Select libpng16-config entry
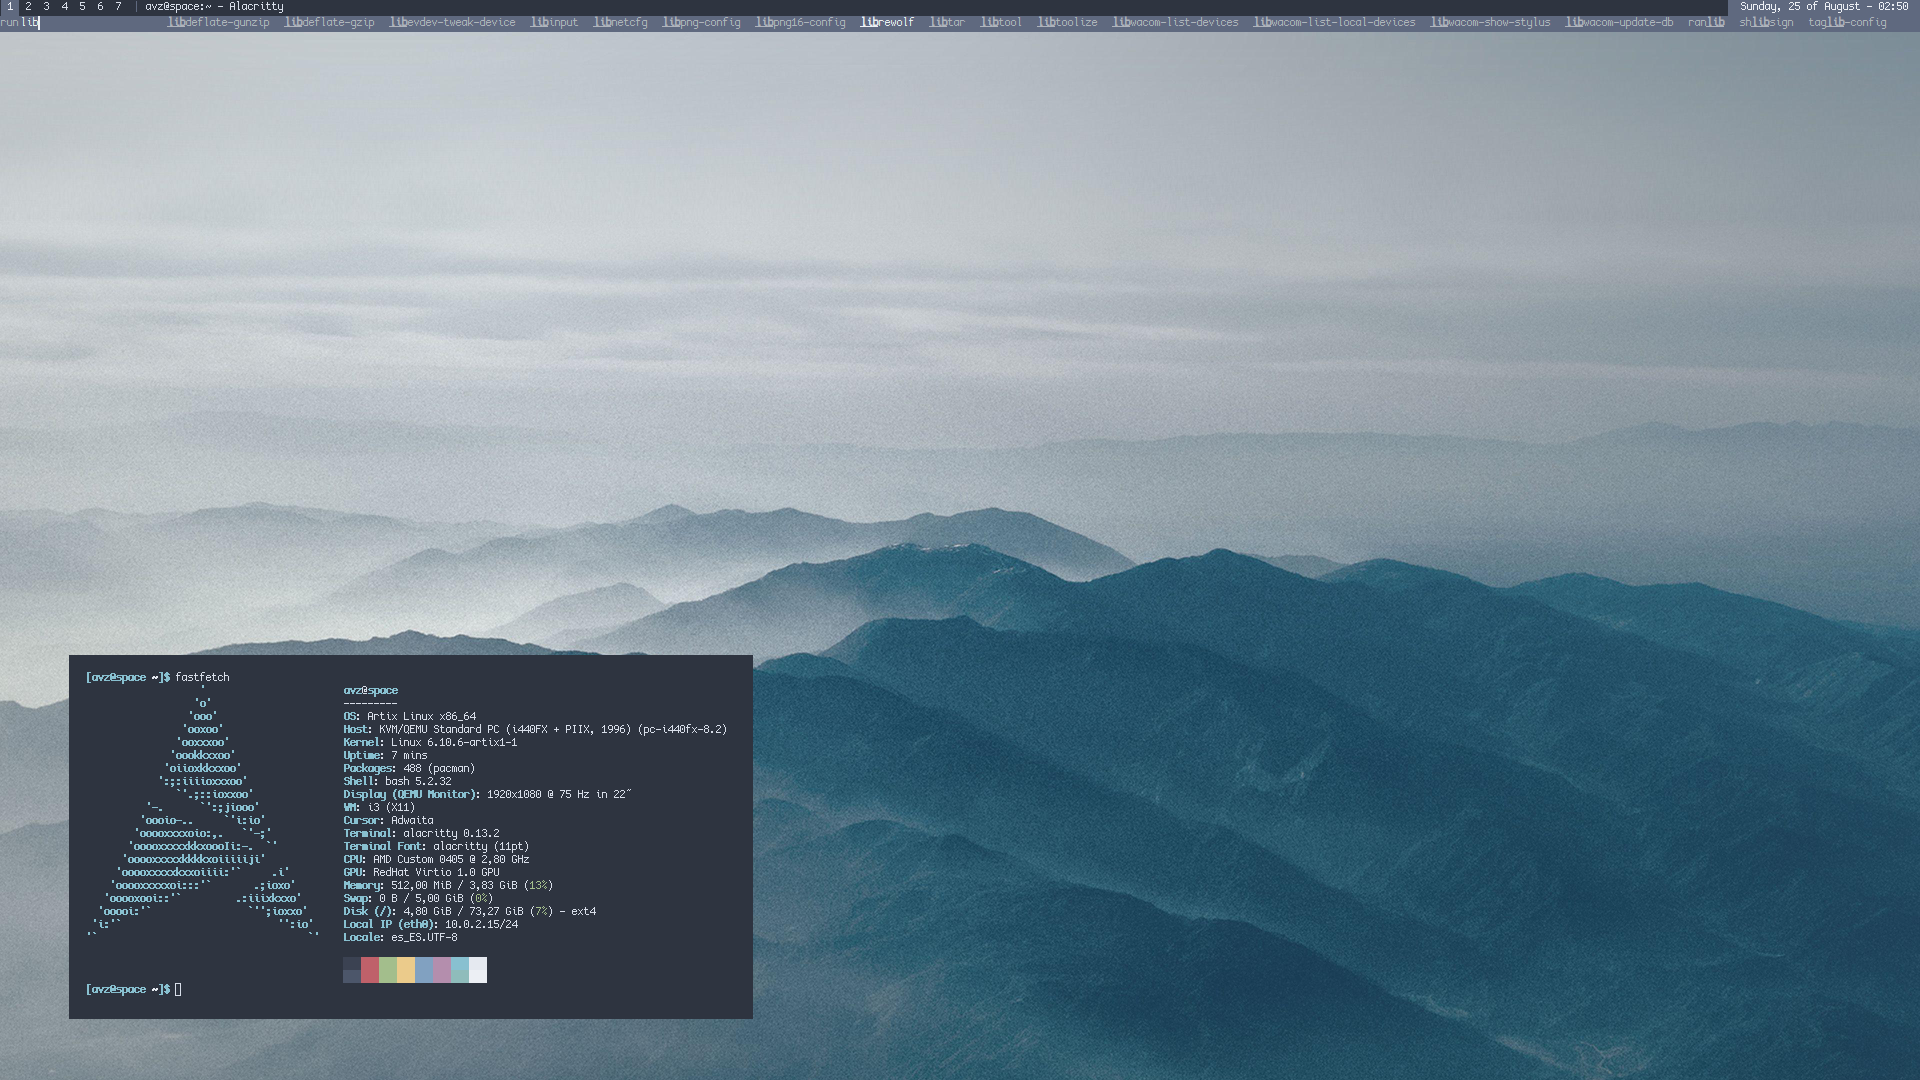Image resolution: width=1920 pixels, height=1080 pixels. [x=800, y=22]
